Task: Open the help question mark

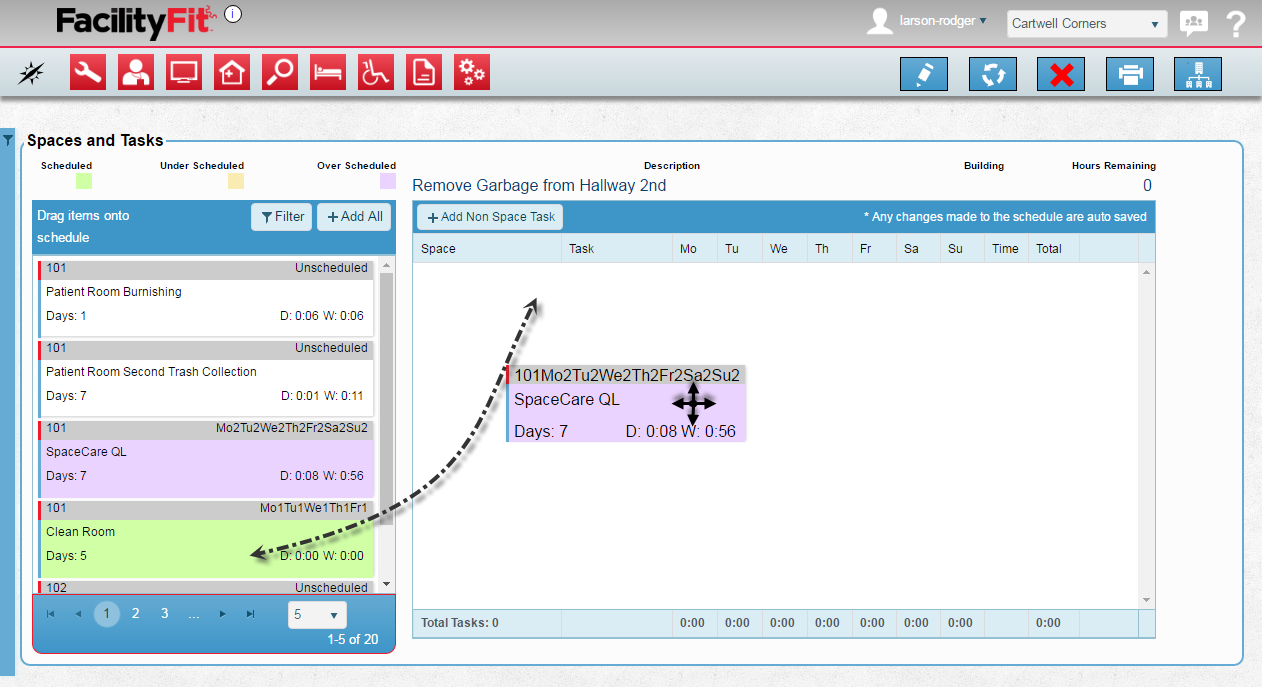Action: 1236,23
